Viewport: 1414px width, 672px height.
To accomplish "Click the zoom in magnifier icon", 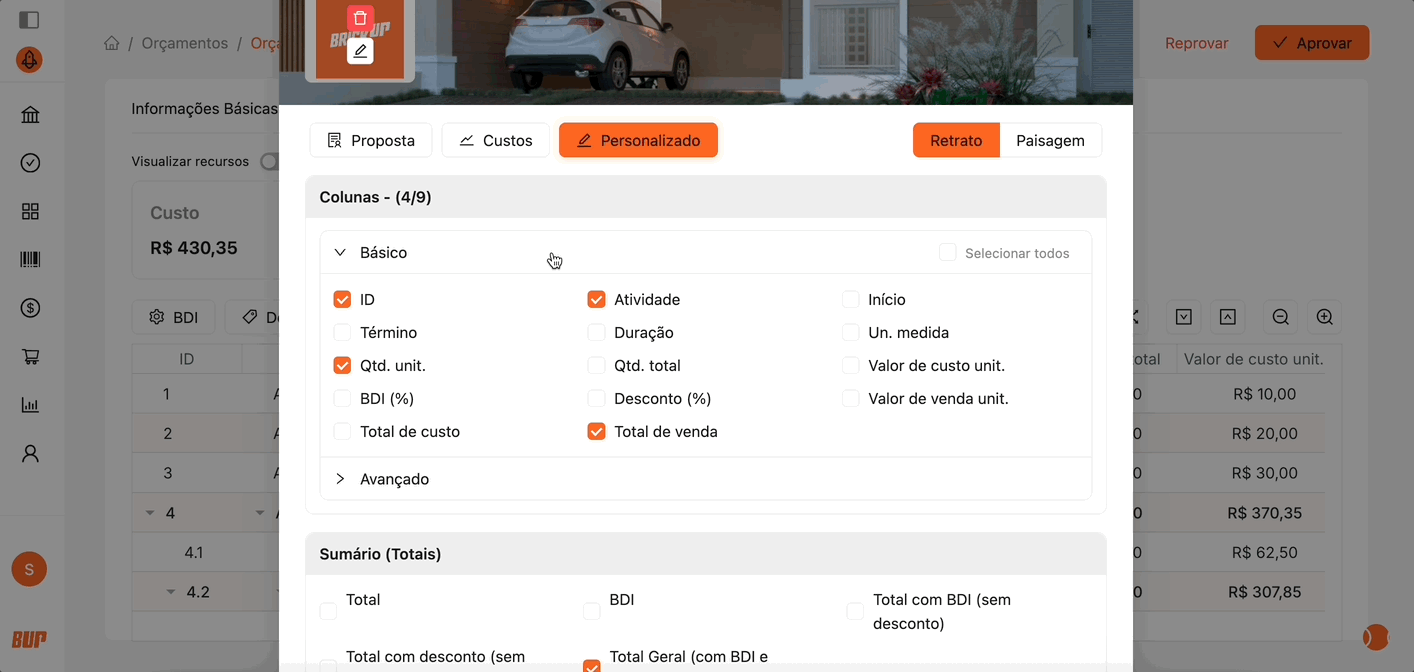I will (x=1324, y=317).
